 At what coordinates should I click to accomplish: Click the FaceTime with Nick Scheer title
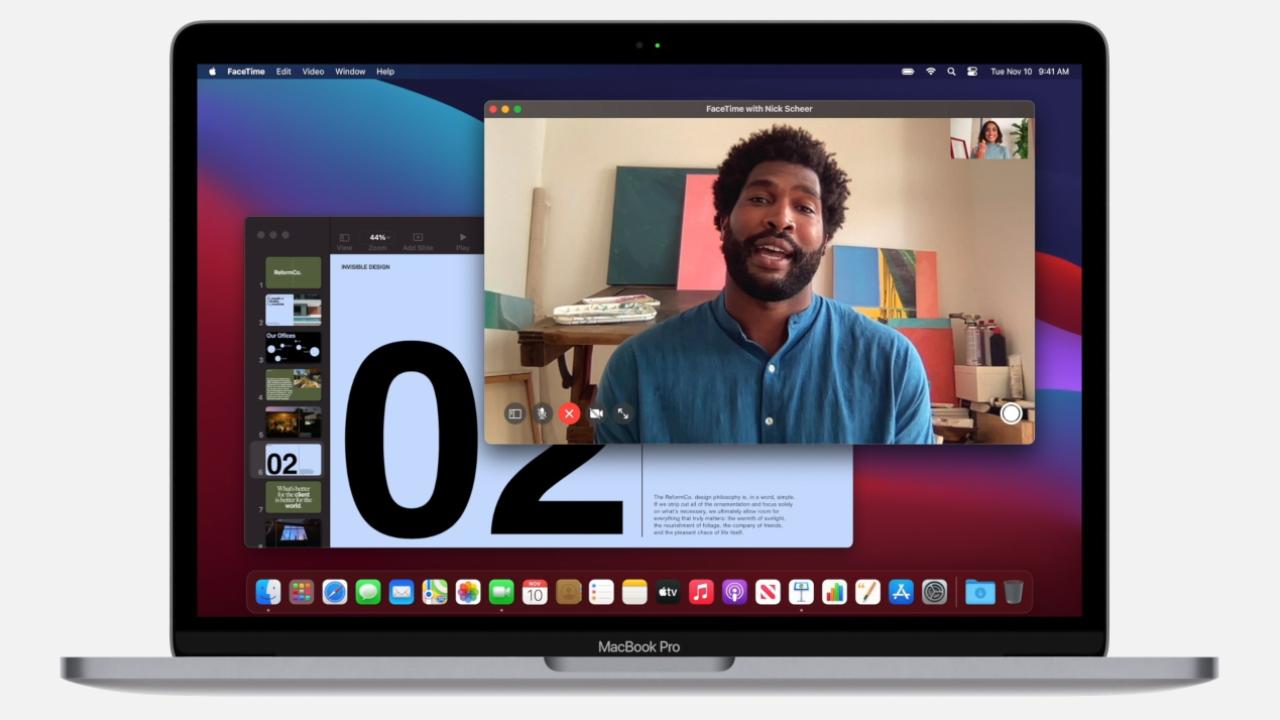tap(759, 109)
